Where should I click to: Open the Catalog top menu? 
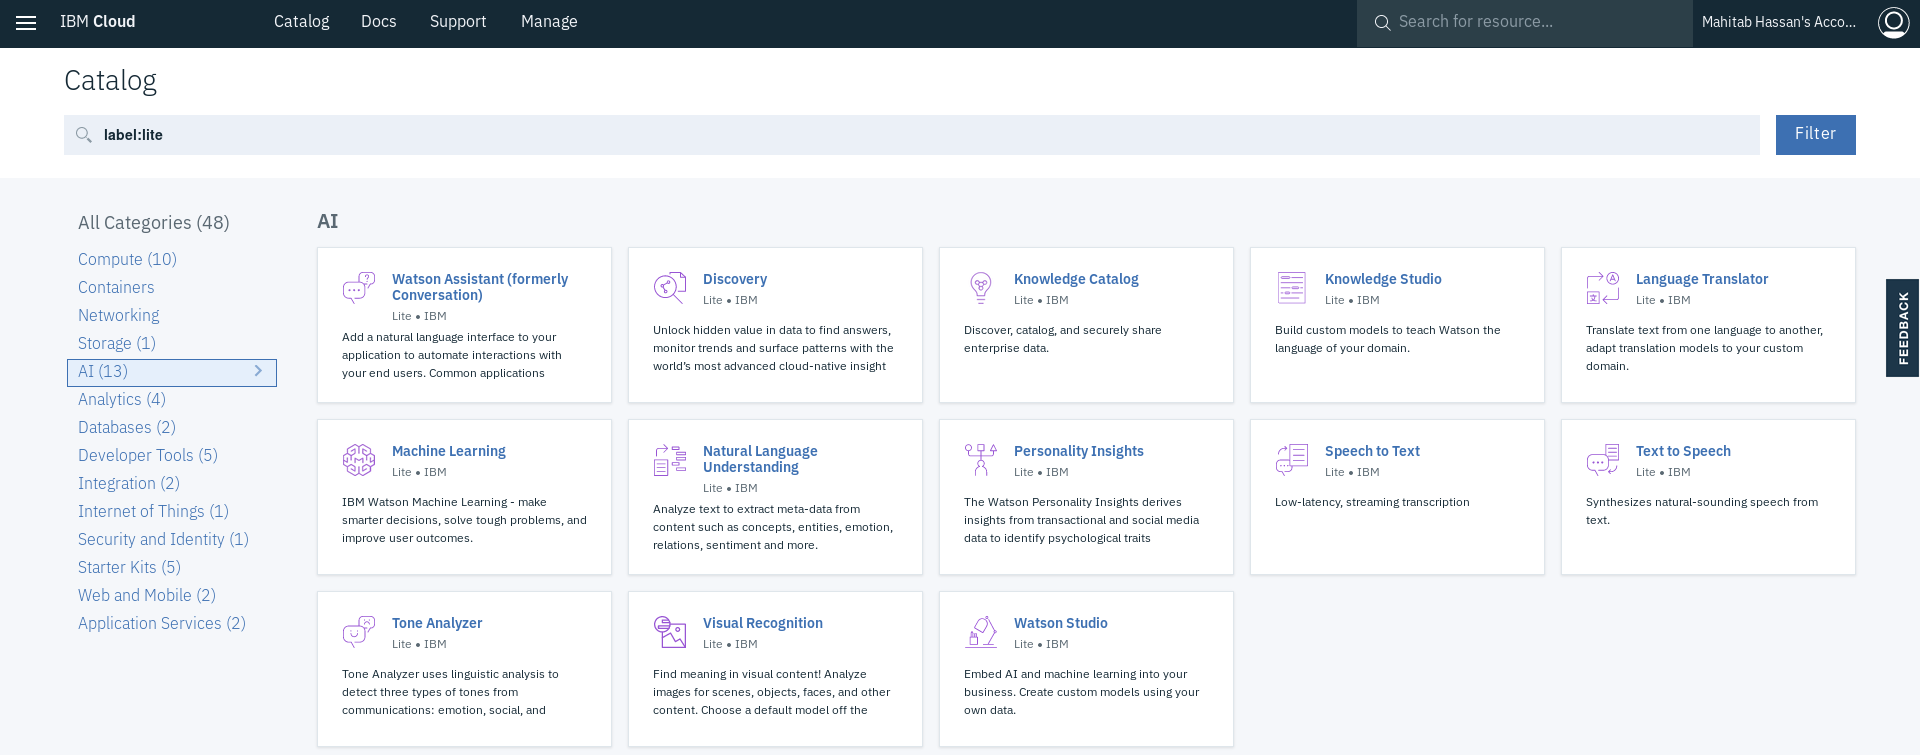(301, 22)
